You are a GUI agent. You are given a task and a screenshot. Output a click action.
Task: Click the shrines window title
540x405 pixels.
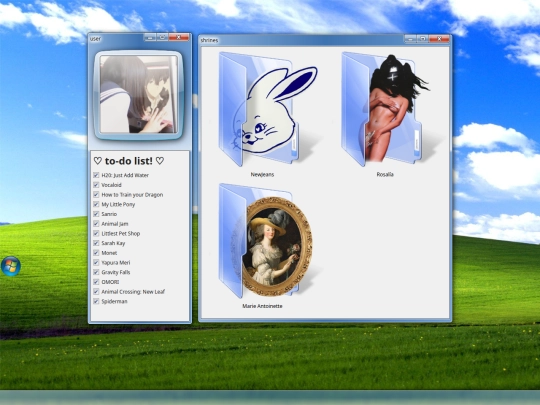pos(209,40)
